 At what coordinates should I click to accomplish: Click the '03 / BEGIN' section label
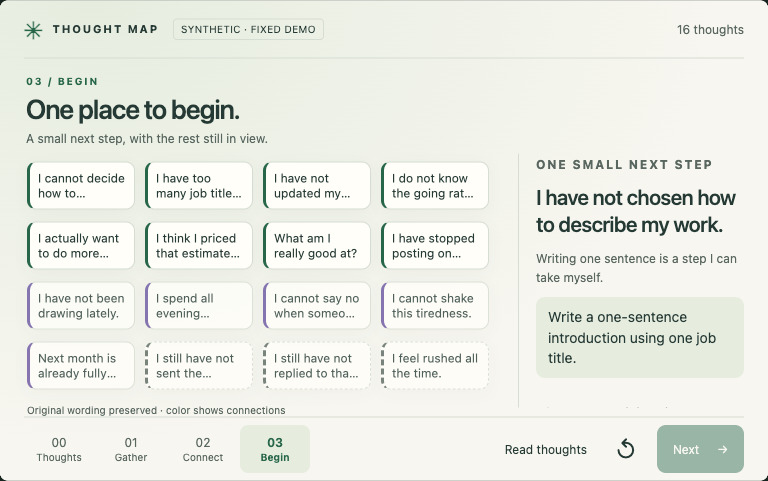pos(62,81)
